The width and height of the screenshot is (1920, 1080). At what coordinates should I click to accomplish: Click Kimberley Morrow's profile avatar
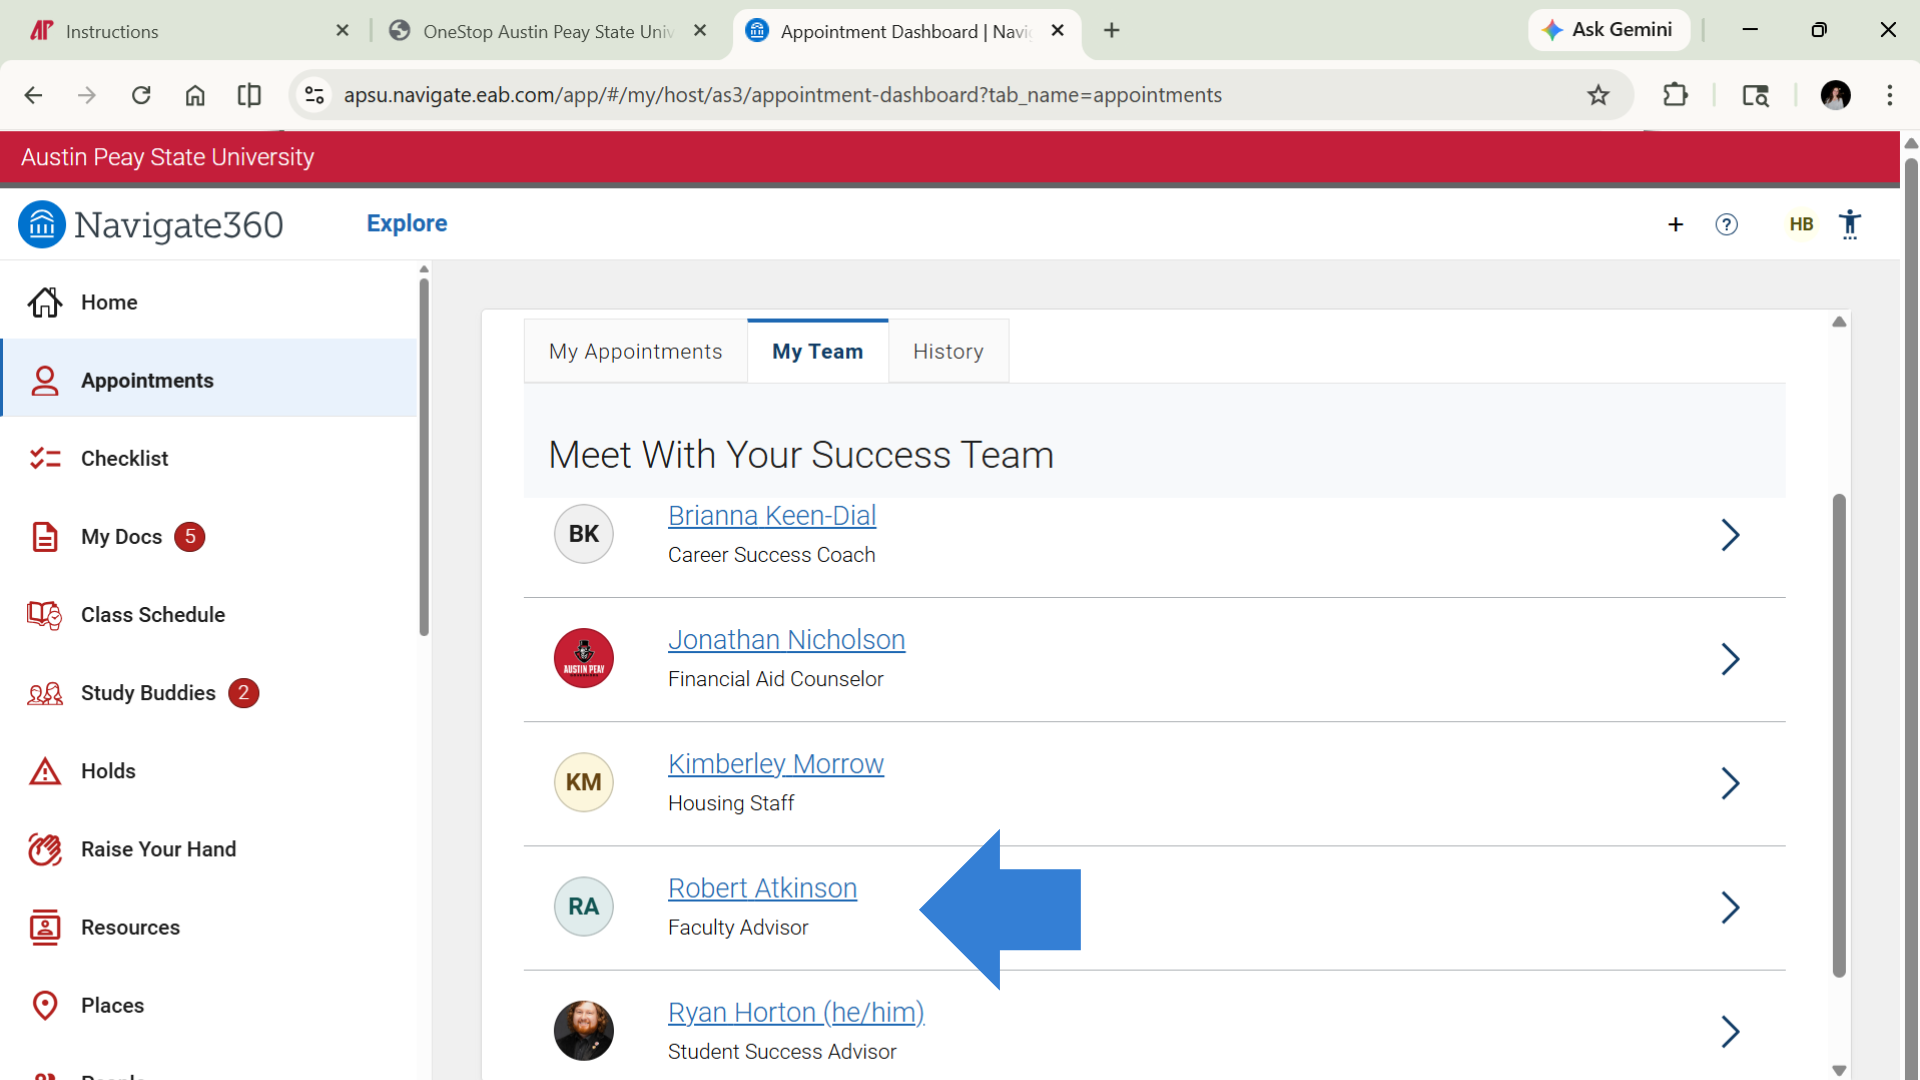coord(584,782)
